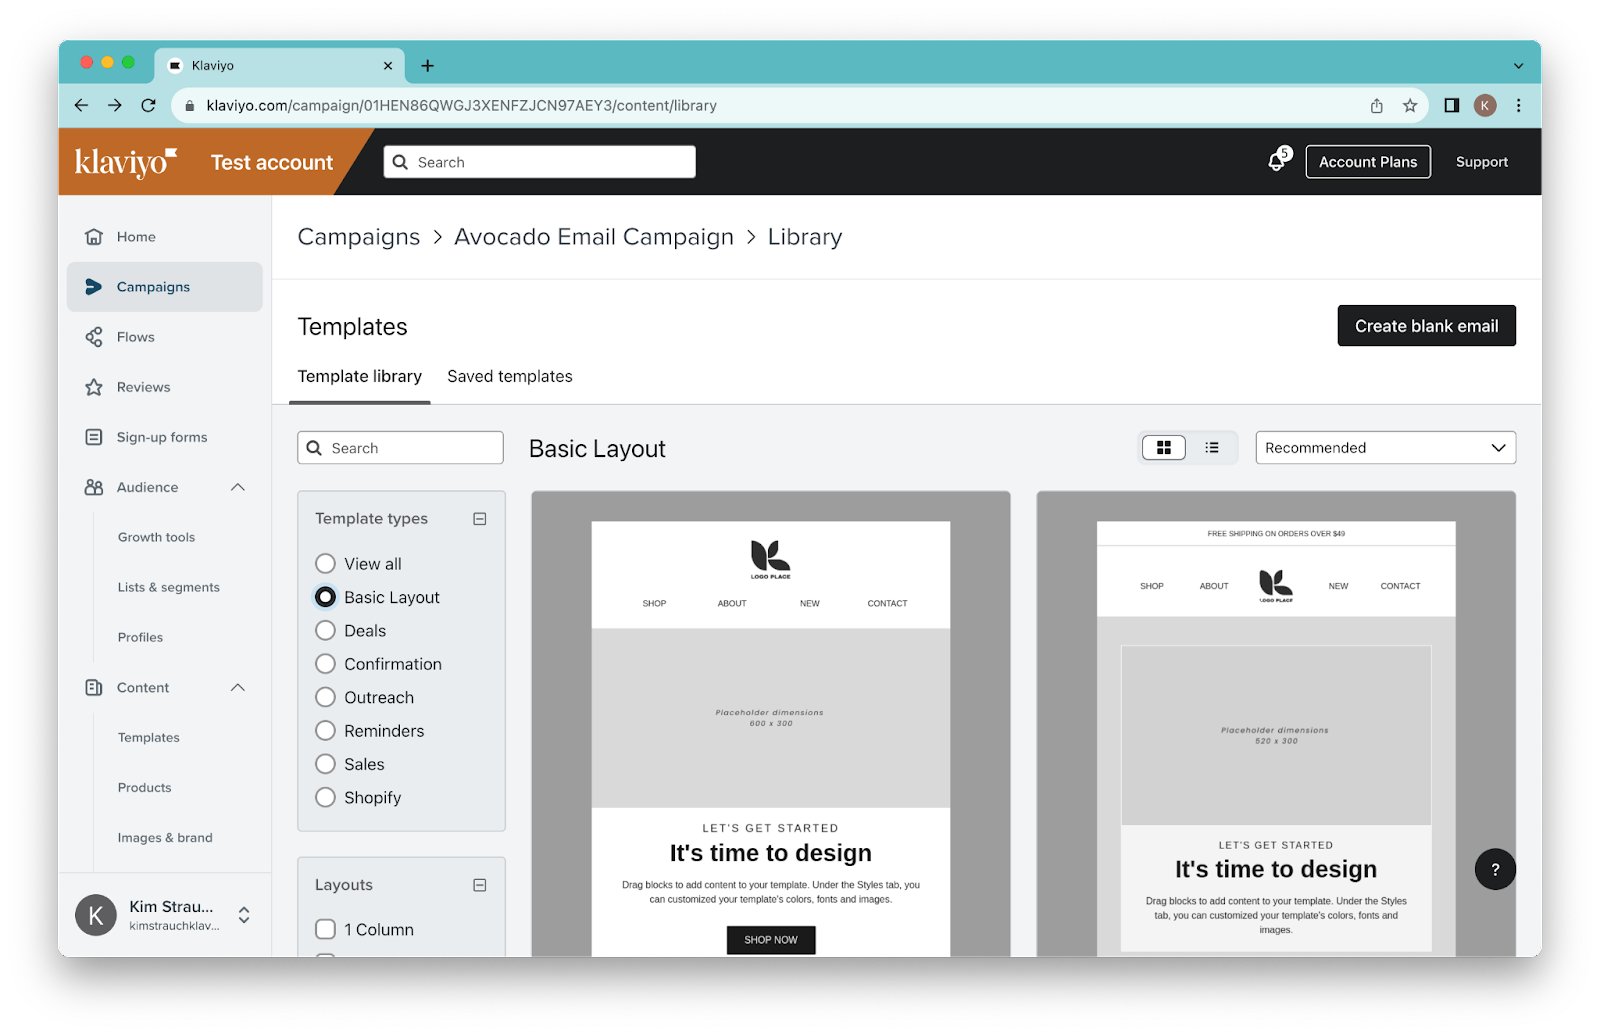Choose the Shopify template type
The width and height of the screenshot is (1600, 1034).
pyautogui.click(x=325, y=797)
